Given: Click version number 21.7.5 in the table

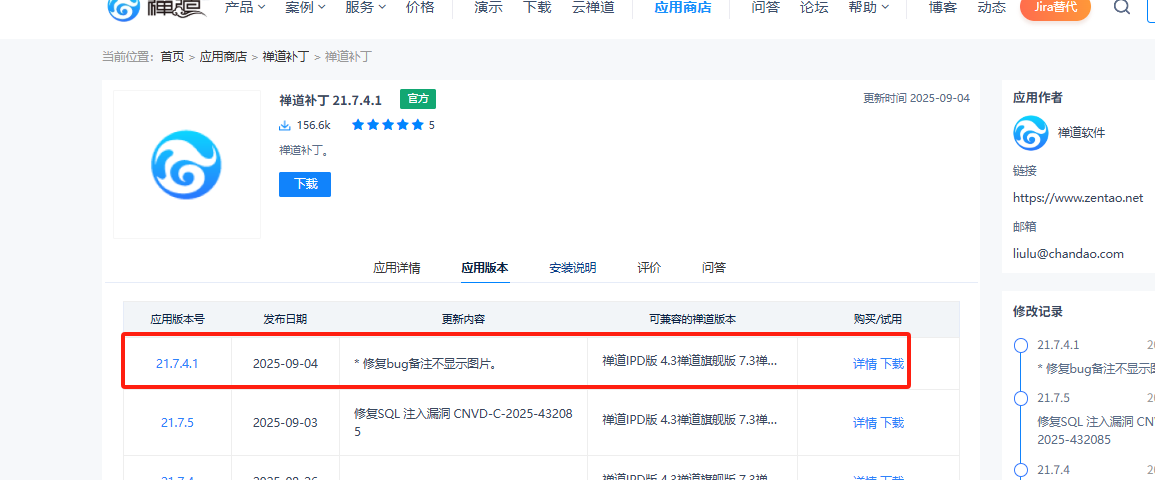Looking at the screenshot, I should (178, 423).
